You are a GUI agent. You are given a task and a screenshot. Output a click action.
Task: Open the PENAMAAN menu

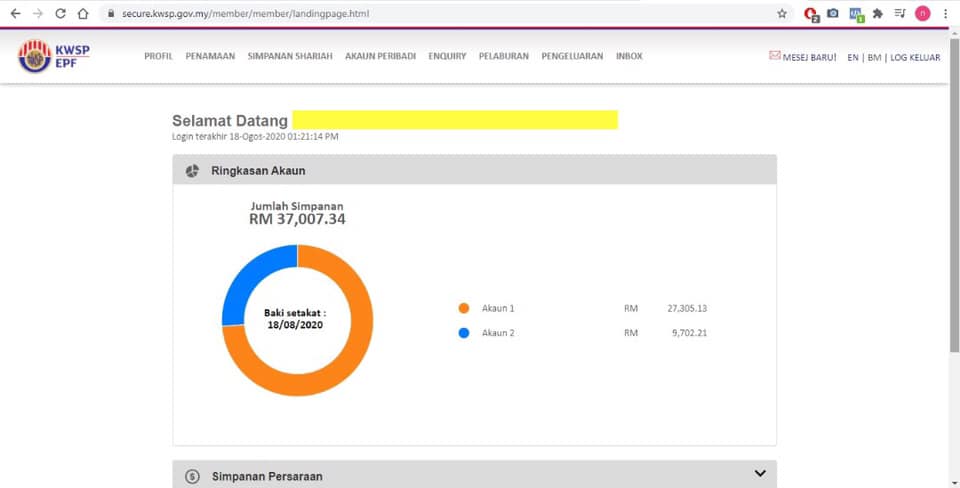pos(210,56)
